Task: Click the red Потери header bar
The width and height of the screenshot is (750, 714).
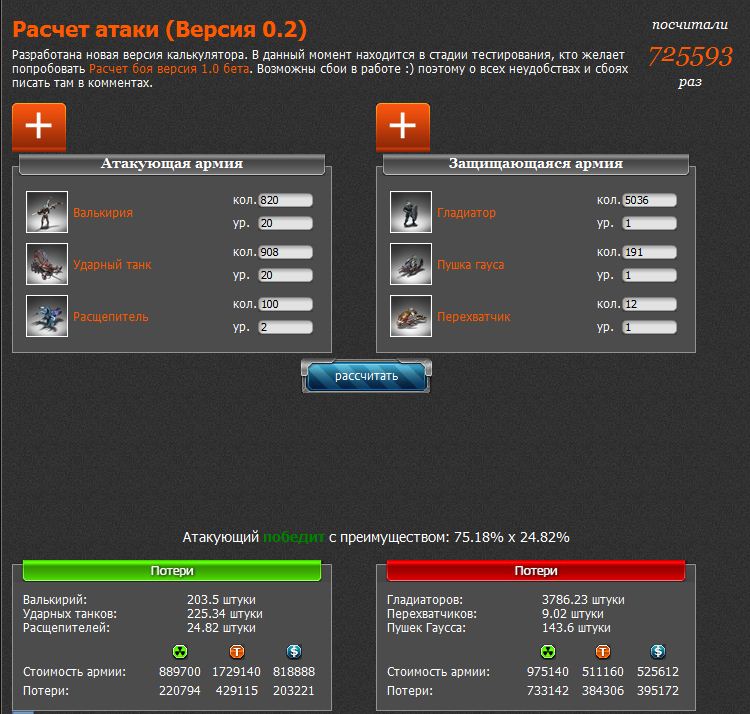Action: pos(536,571)
